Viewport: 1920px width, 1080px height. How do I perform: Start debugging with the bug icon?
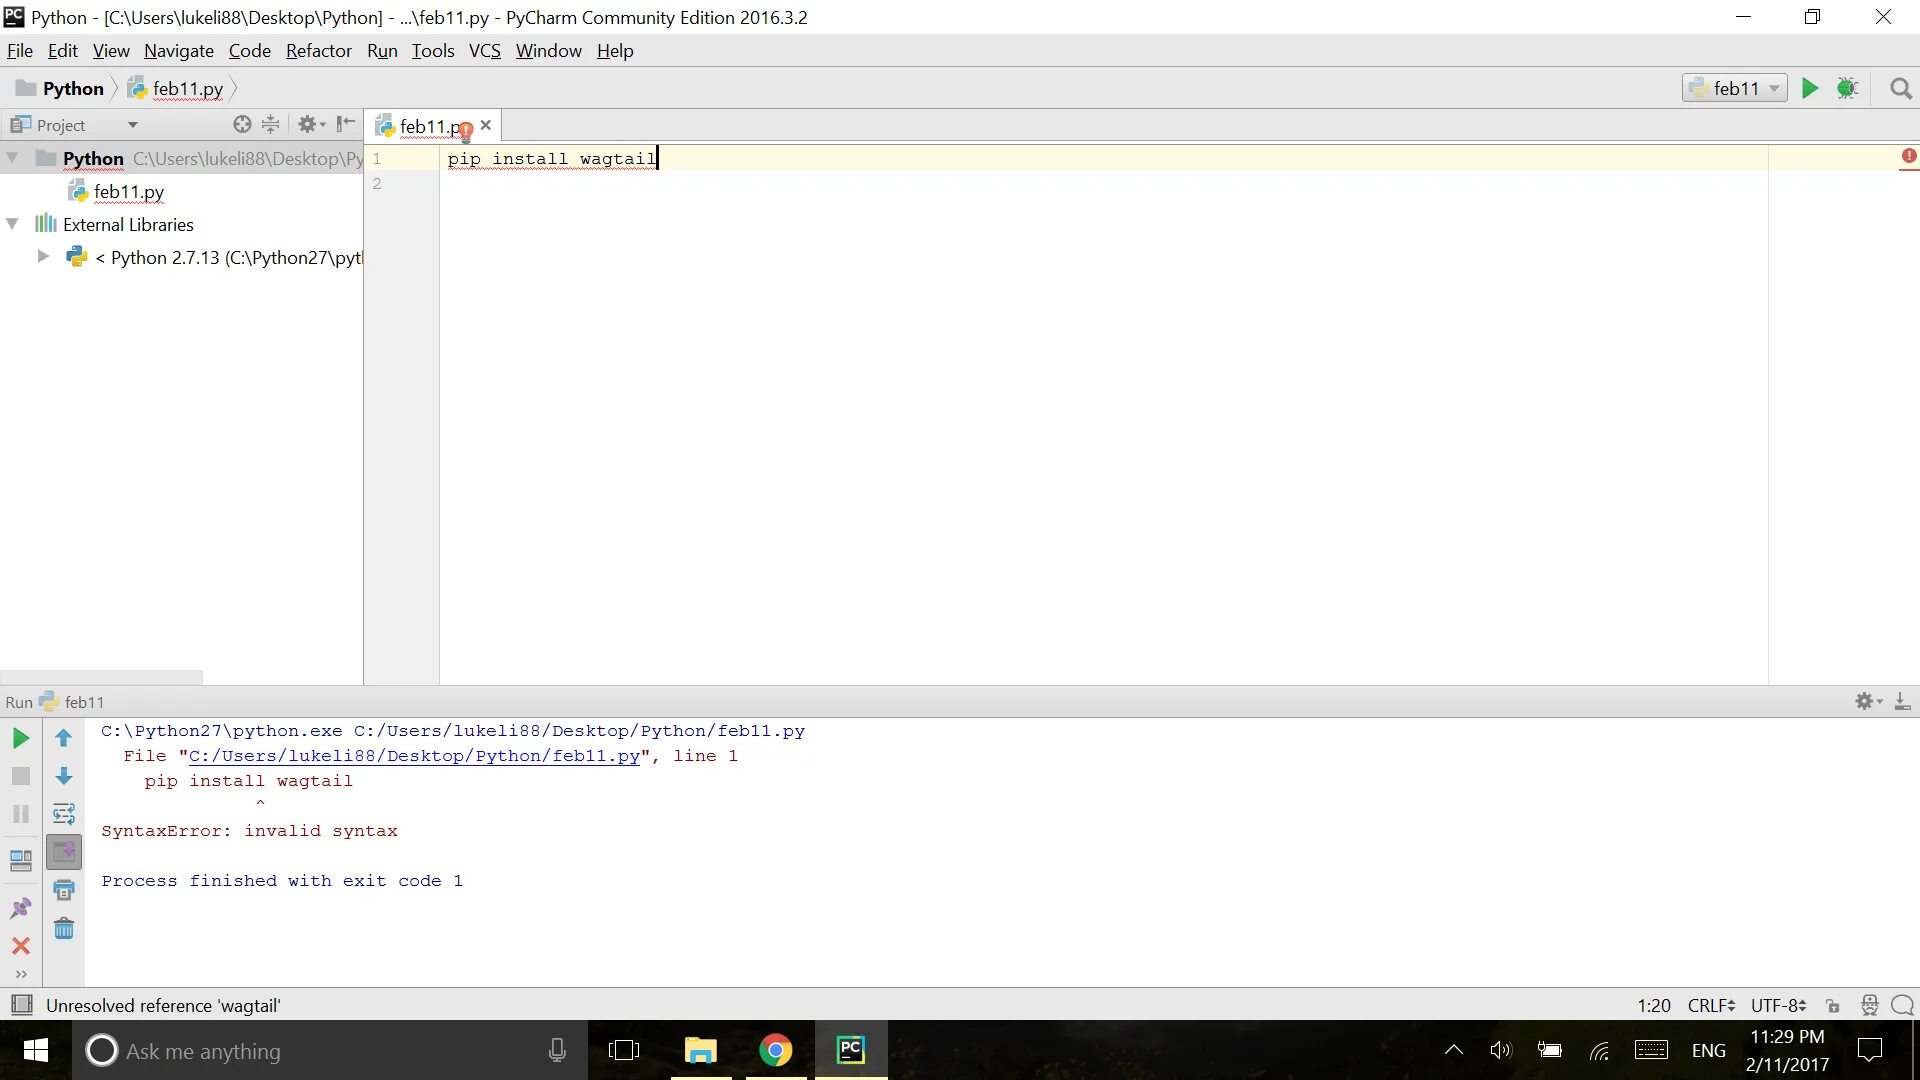coord(1847,88)
